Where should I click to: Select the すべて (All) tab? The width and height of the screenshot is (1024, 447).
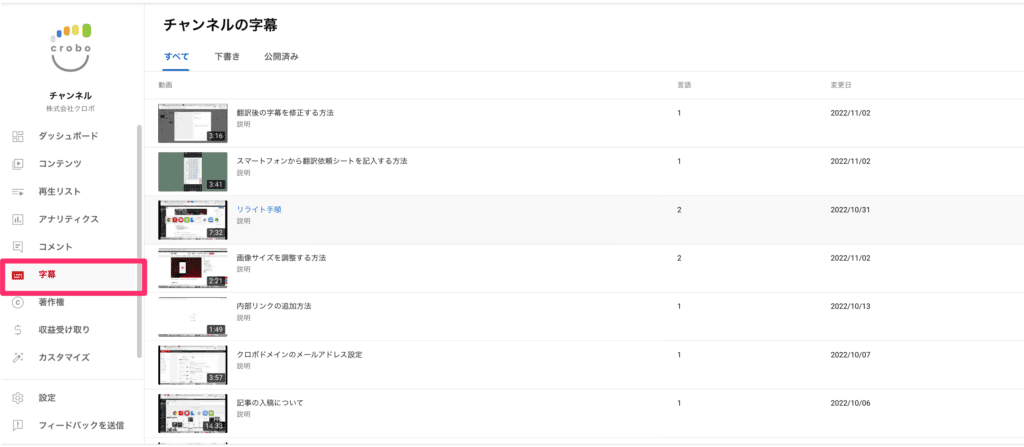(176, 56)
